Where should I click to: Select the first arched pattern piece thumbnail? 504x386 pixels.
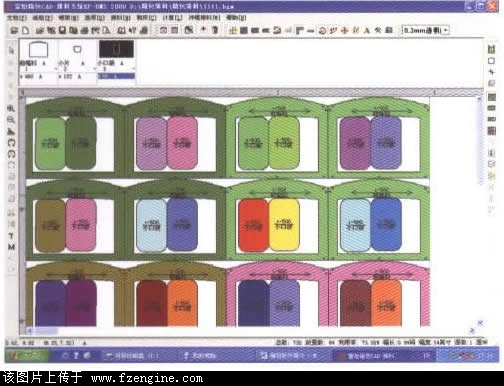tap(38, 50)
